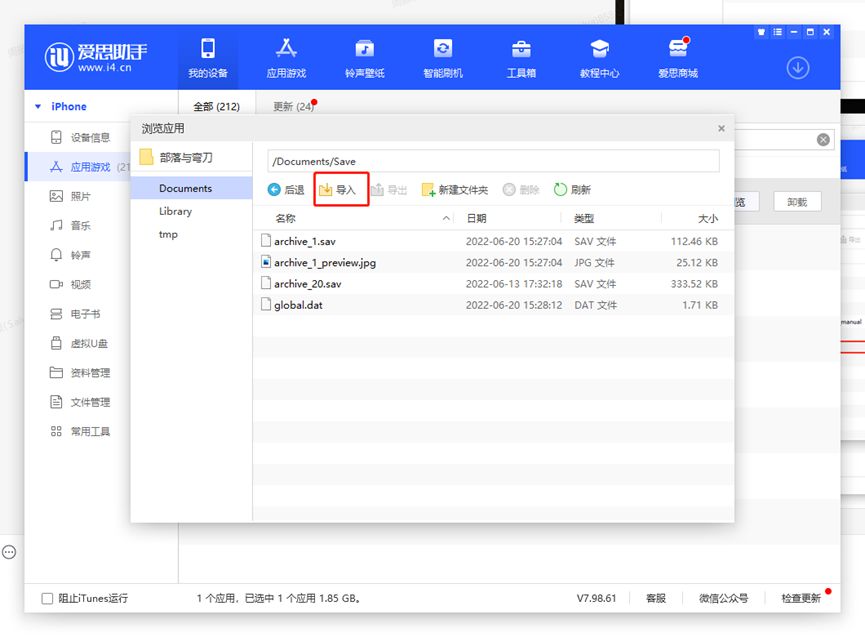
Task: Sort by 日期 column header
Action: [477, 218]
